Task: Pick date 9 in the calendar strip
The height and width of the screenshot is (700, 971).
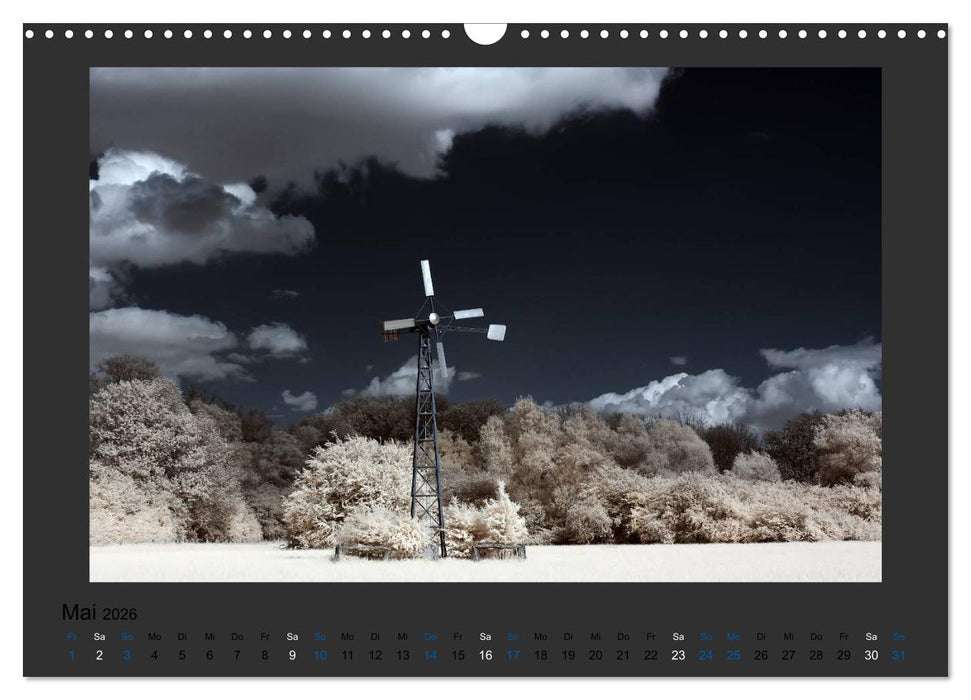Action: click(292, 655)
